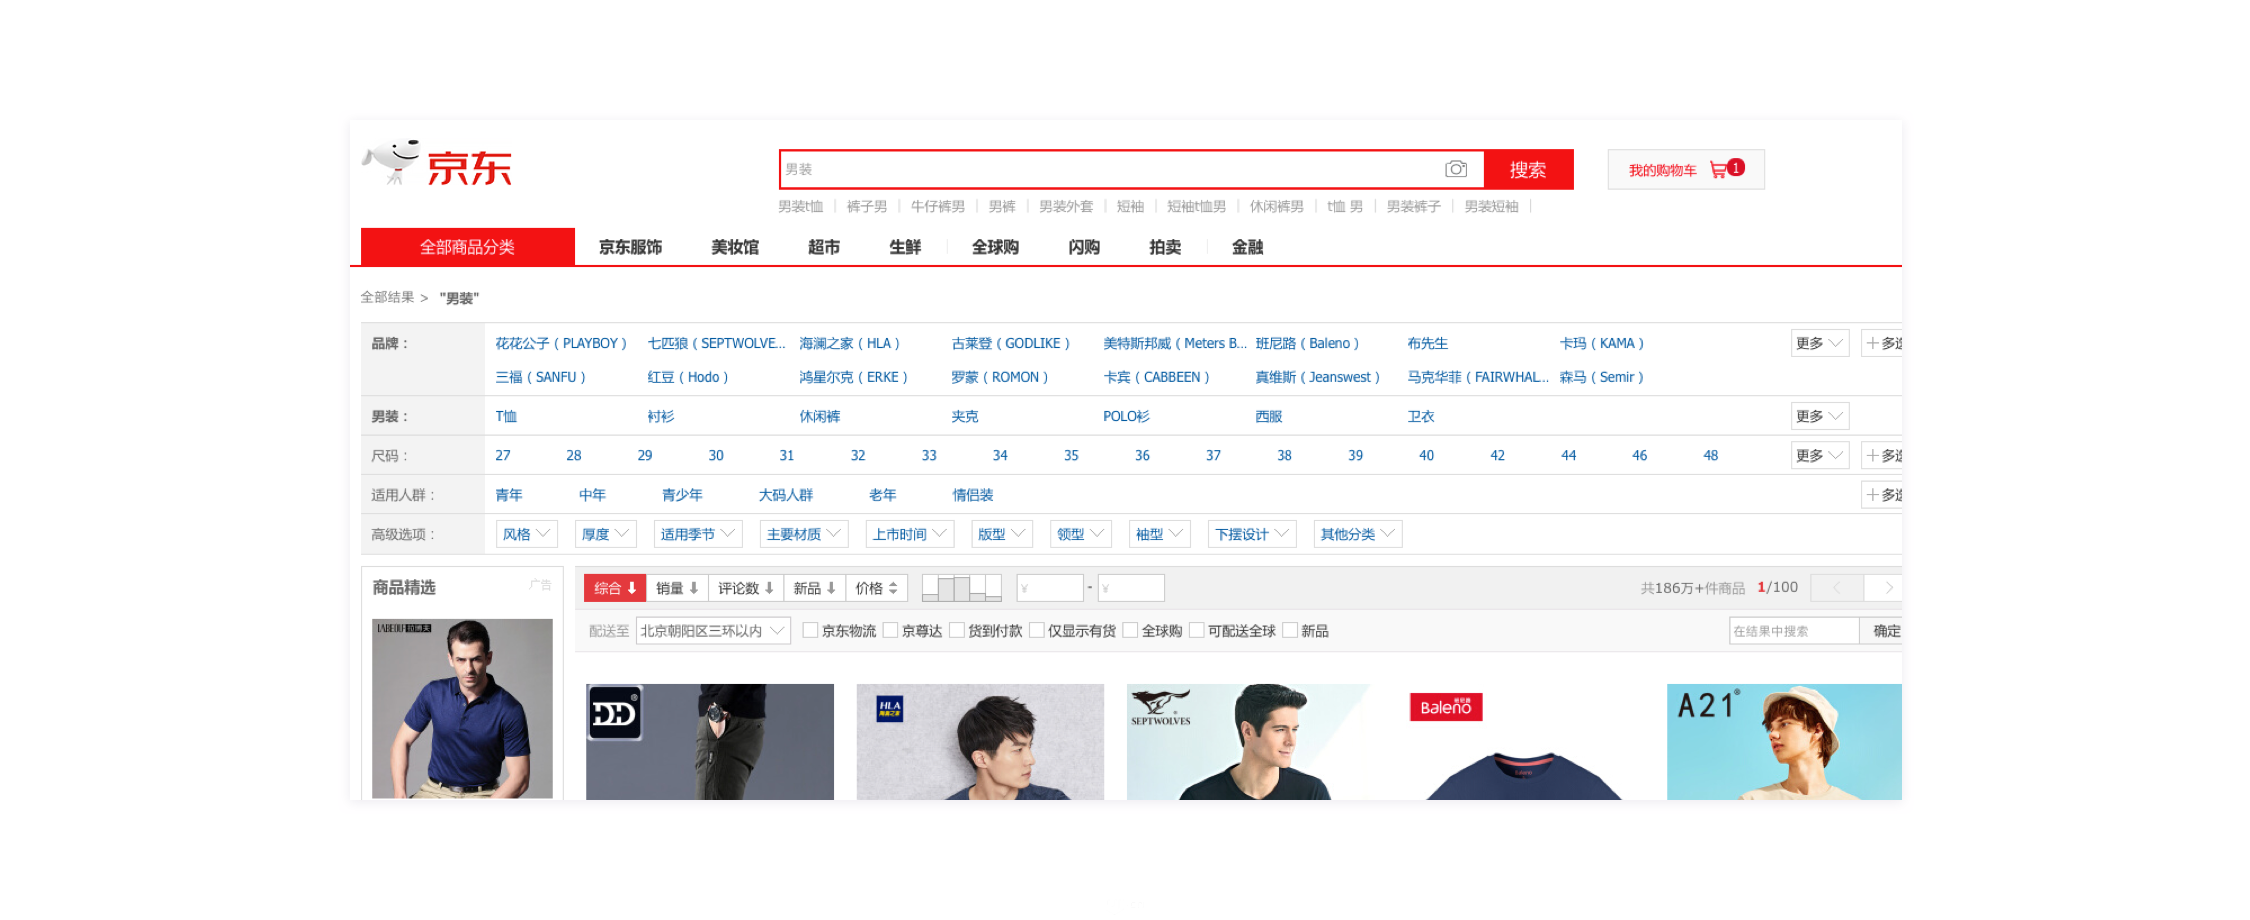Open the featured blue polo ad image

462,708
